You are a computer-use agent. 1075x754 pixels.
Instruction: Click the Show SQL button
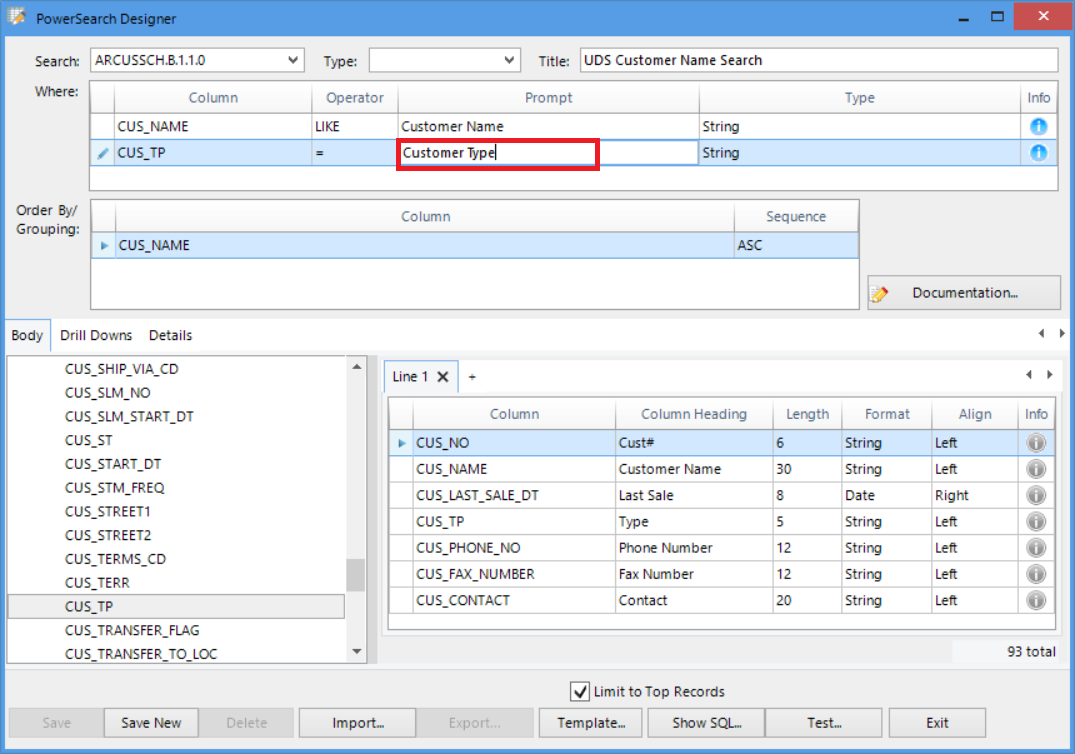(706, 723)
